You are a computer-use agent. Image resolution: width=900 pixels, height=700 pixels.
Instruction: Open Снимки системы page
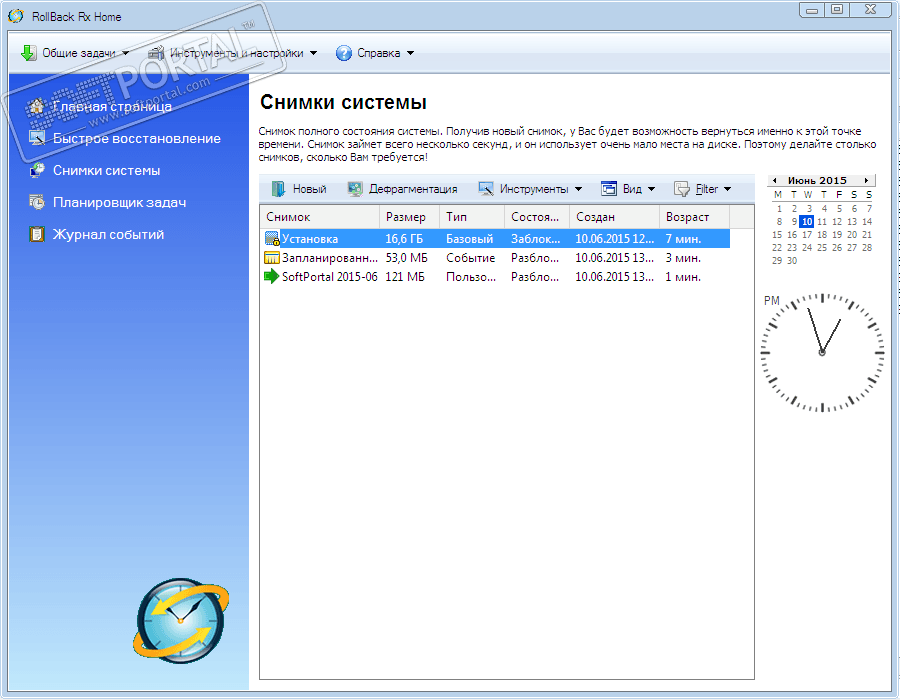[x=106, y=170]
